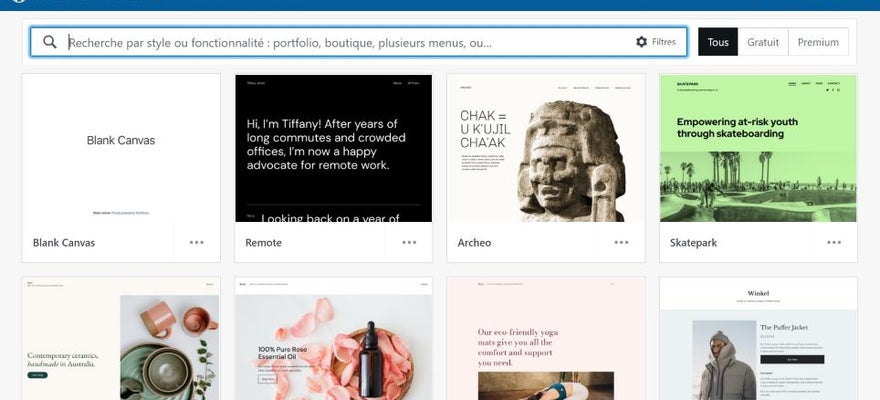Open the Archeo statue theme thumbnail
The image size is (880, 400).
[546, 148]
